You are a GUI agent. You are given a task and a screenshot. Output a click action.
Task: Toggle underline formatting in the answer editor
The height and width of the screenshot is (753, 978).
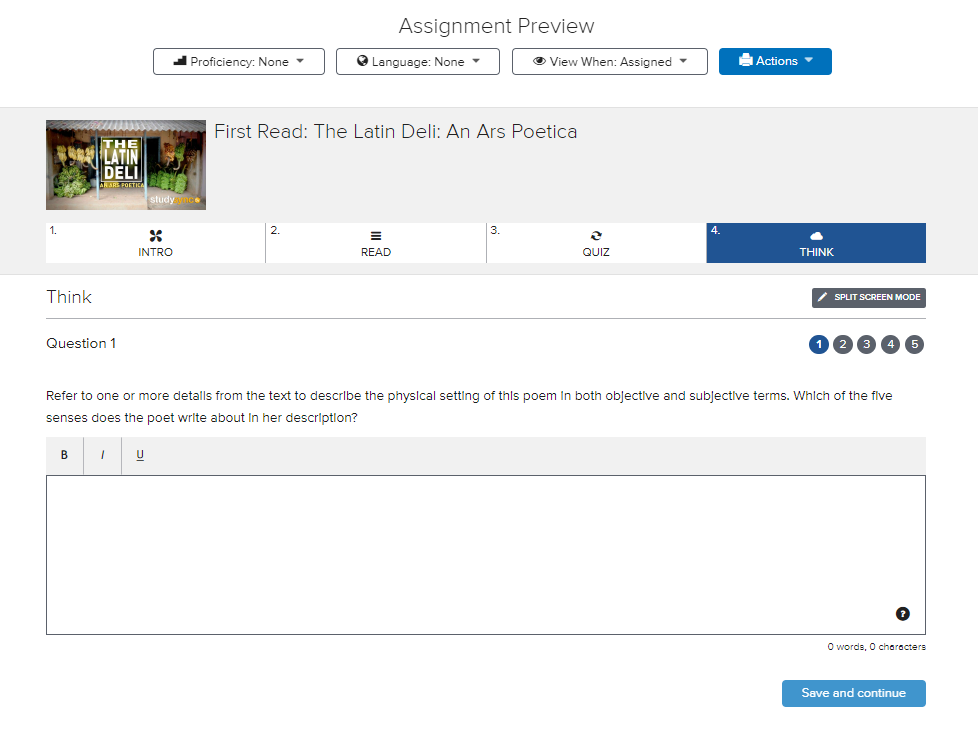(139, 455)
